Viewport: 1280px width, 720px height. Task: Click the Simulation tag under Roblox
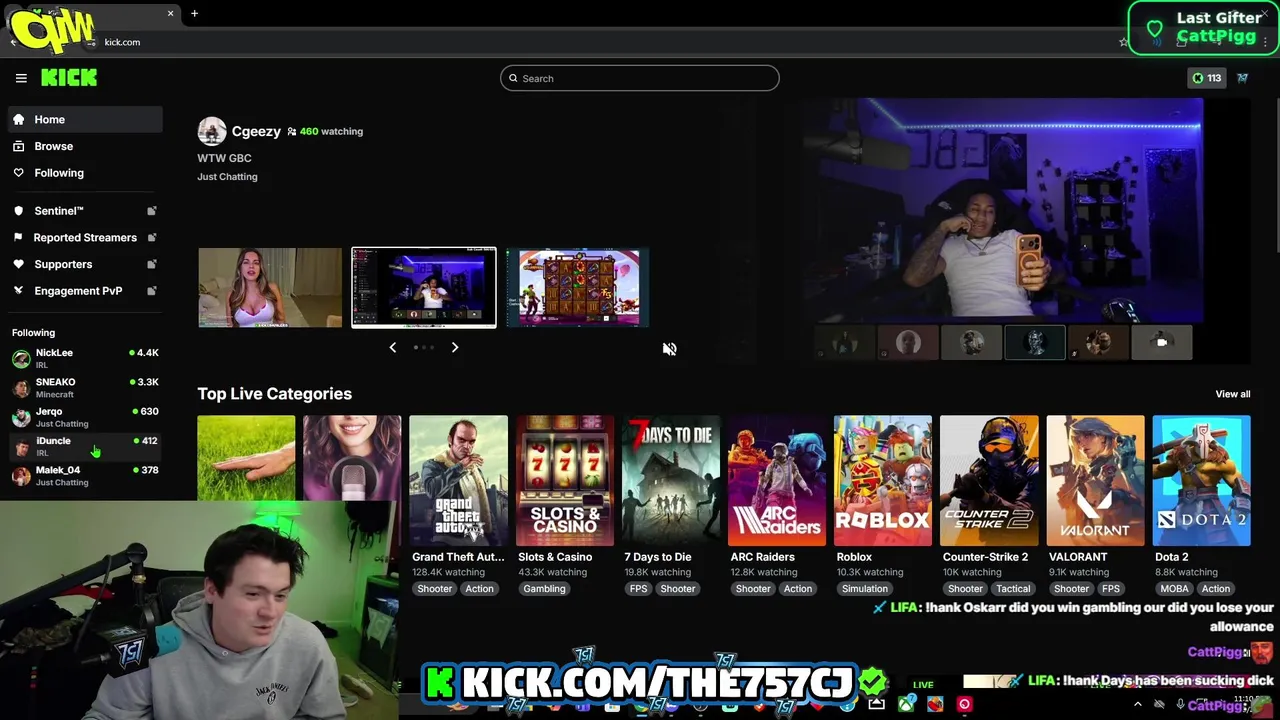[865, 589]
